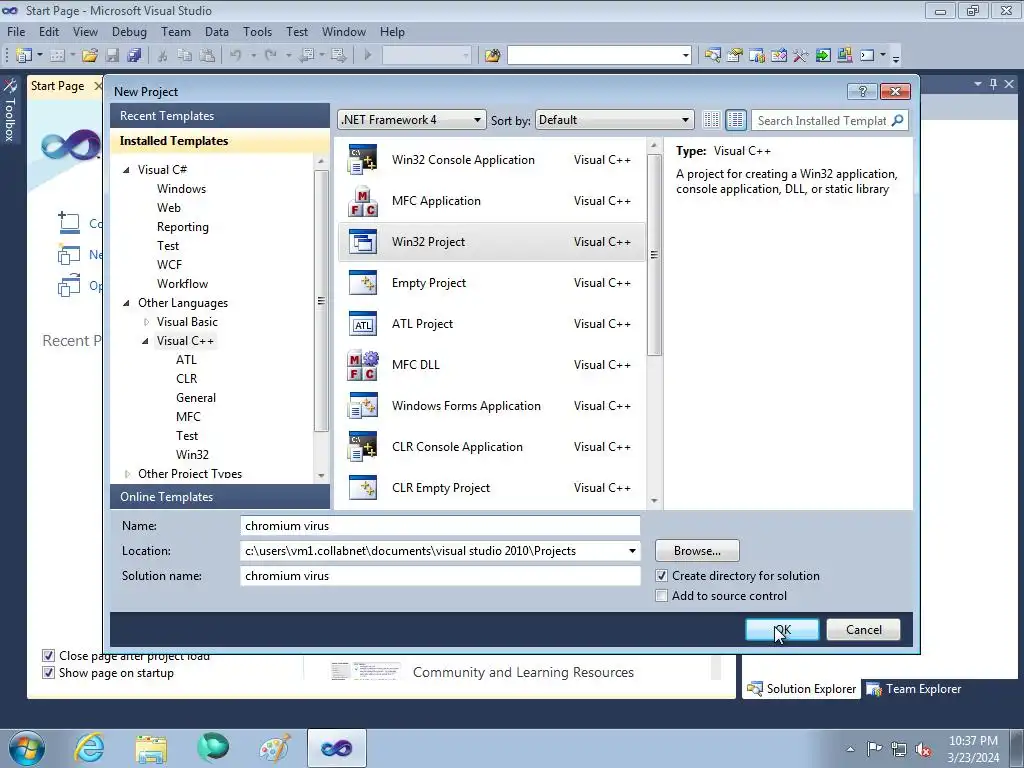The width and height of the screenshot is (1024, 768).
Task: Expand the Online Templates section
Action: (219, 496)
